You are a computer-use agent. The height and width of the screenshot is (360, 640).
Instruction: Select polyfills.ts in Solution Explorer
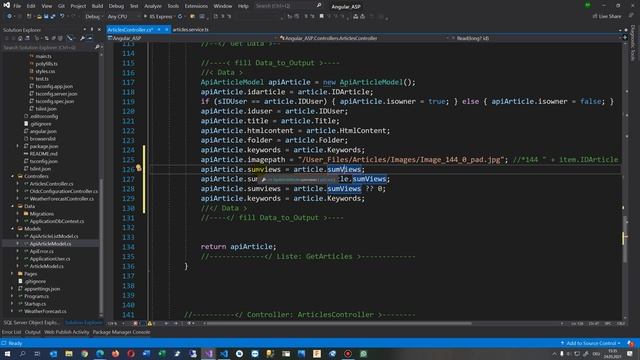[46, 64]
